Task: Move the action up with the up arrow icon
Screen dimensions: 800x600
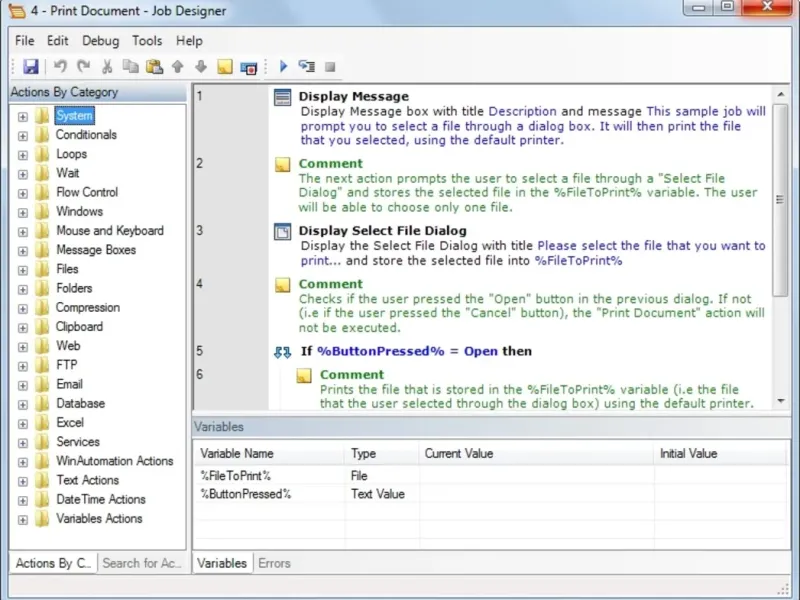Action: point(177,67)
